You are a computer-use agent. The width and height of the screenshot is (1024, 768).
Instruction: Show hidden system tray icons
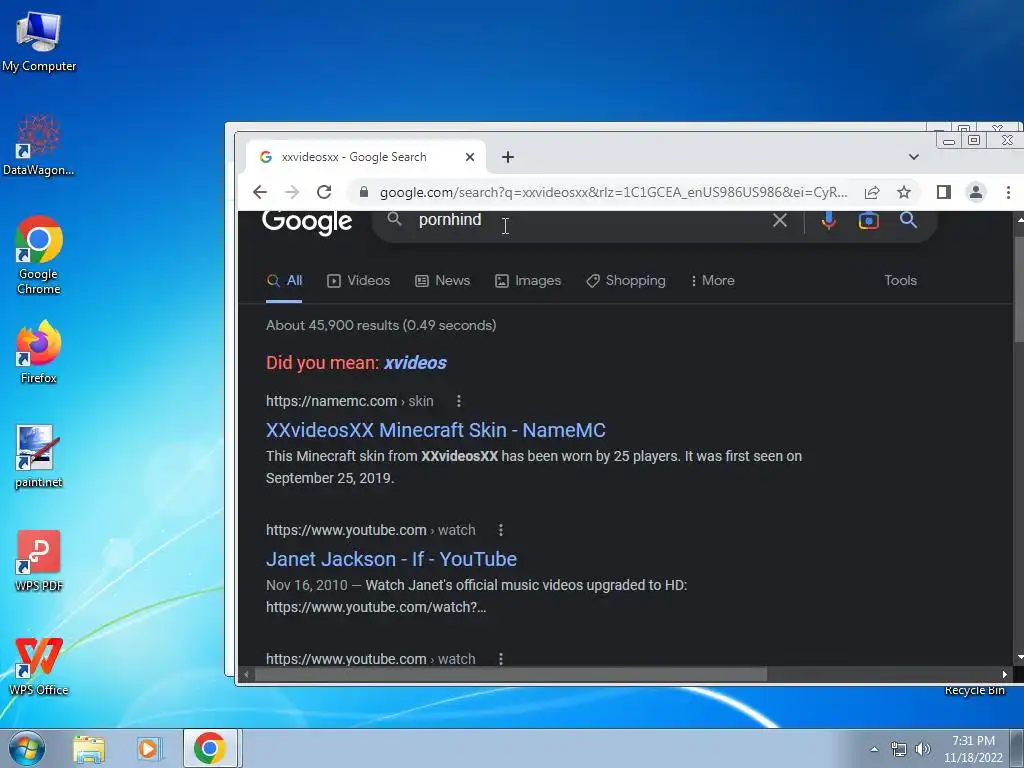[x=874, y=749]
